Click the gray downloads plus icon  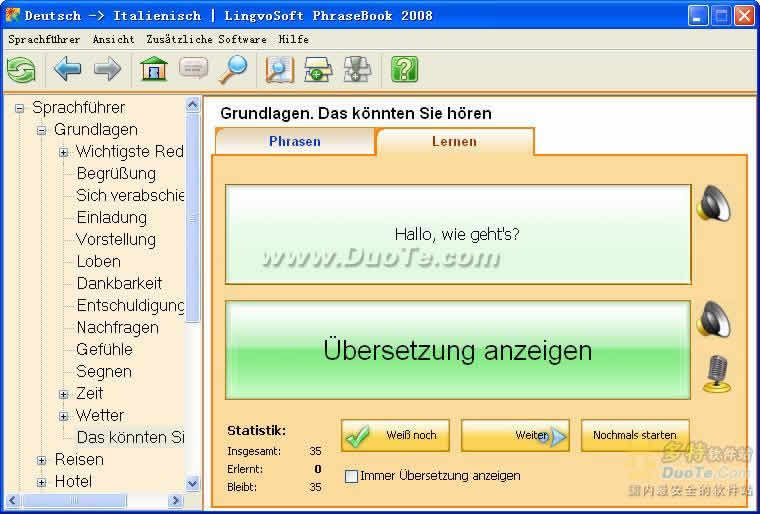(358, 70)
